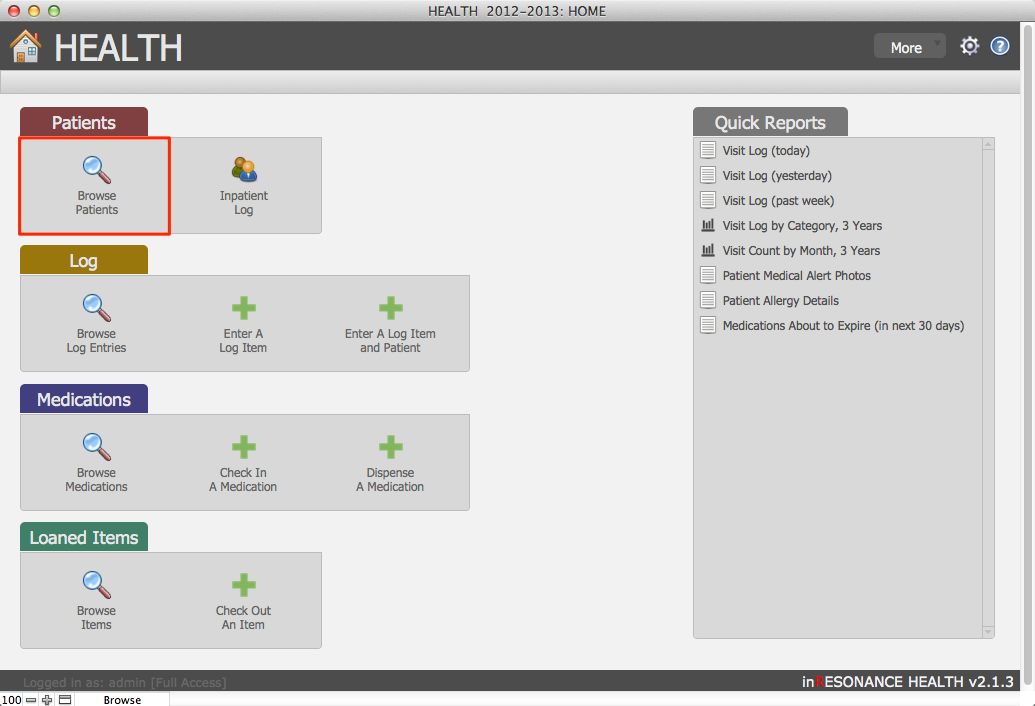Open Patient Allergy Details report

pyautogui.click(x=780, y=301)
